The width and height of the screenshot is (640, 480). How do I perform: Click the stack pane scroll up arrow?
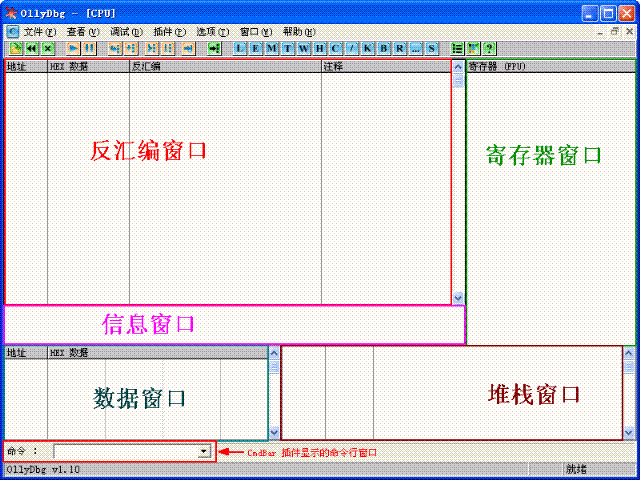tap(629, 353)
